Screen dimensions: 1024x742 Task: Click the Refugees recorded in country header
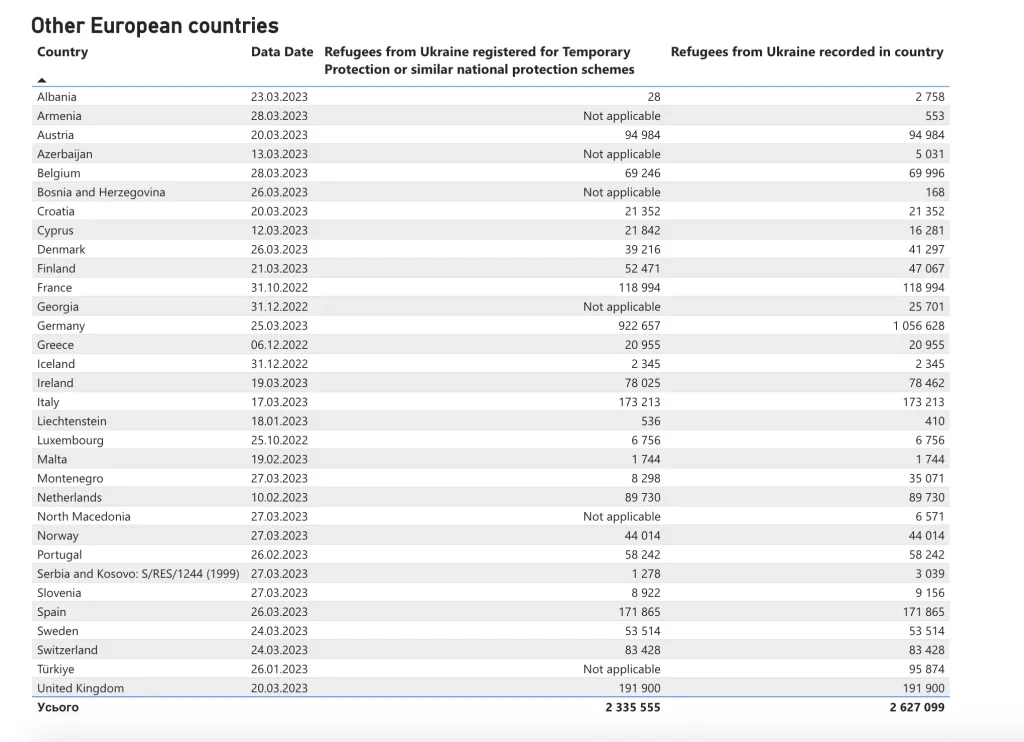pos(806,52)
